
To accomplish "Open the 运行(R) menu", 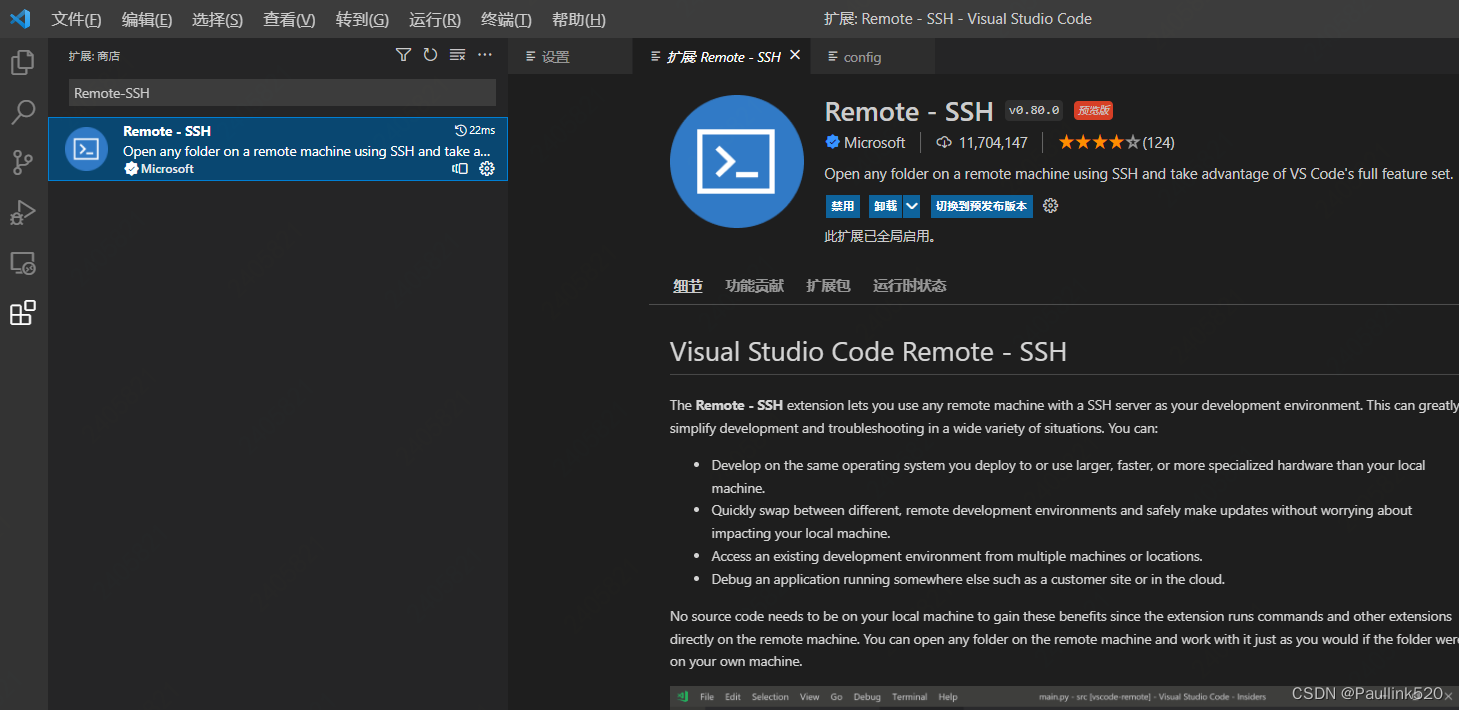I will coord(435,20).
